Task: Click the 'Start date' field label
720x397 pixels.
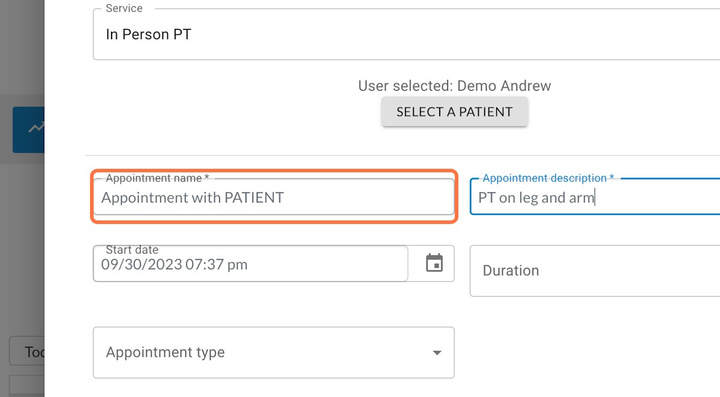Action: click(x=132, y=250)
